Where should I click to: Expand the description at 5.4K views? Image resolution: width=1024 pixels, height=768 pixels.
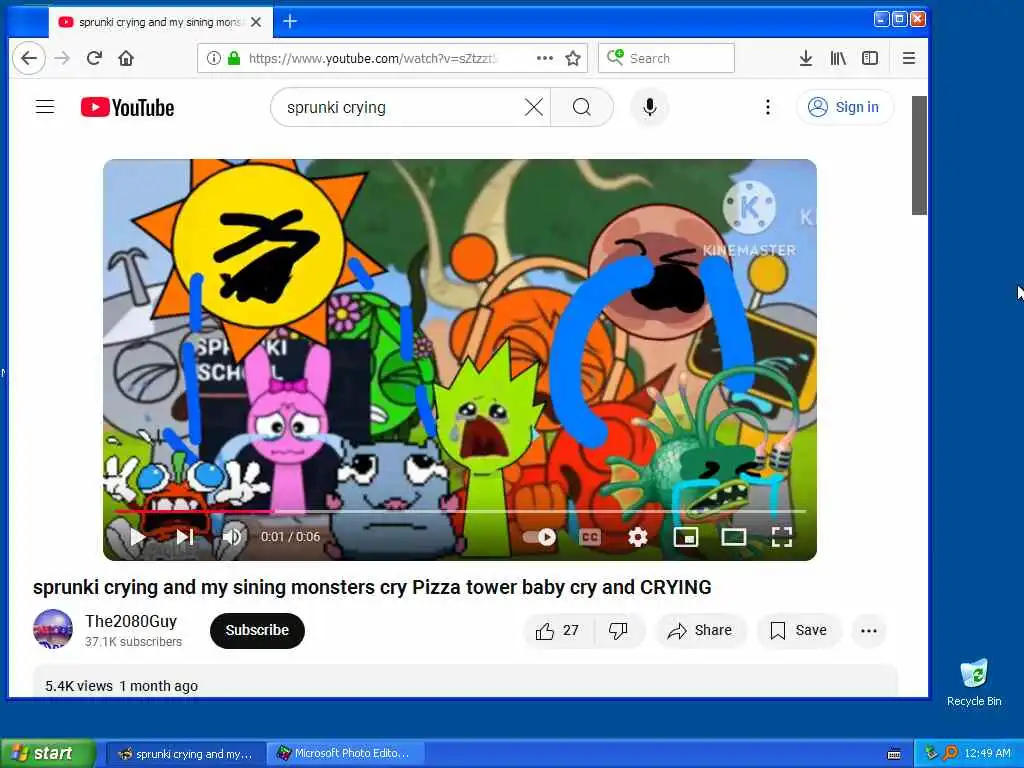click(465, 682)
